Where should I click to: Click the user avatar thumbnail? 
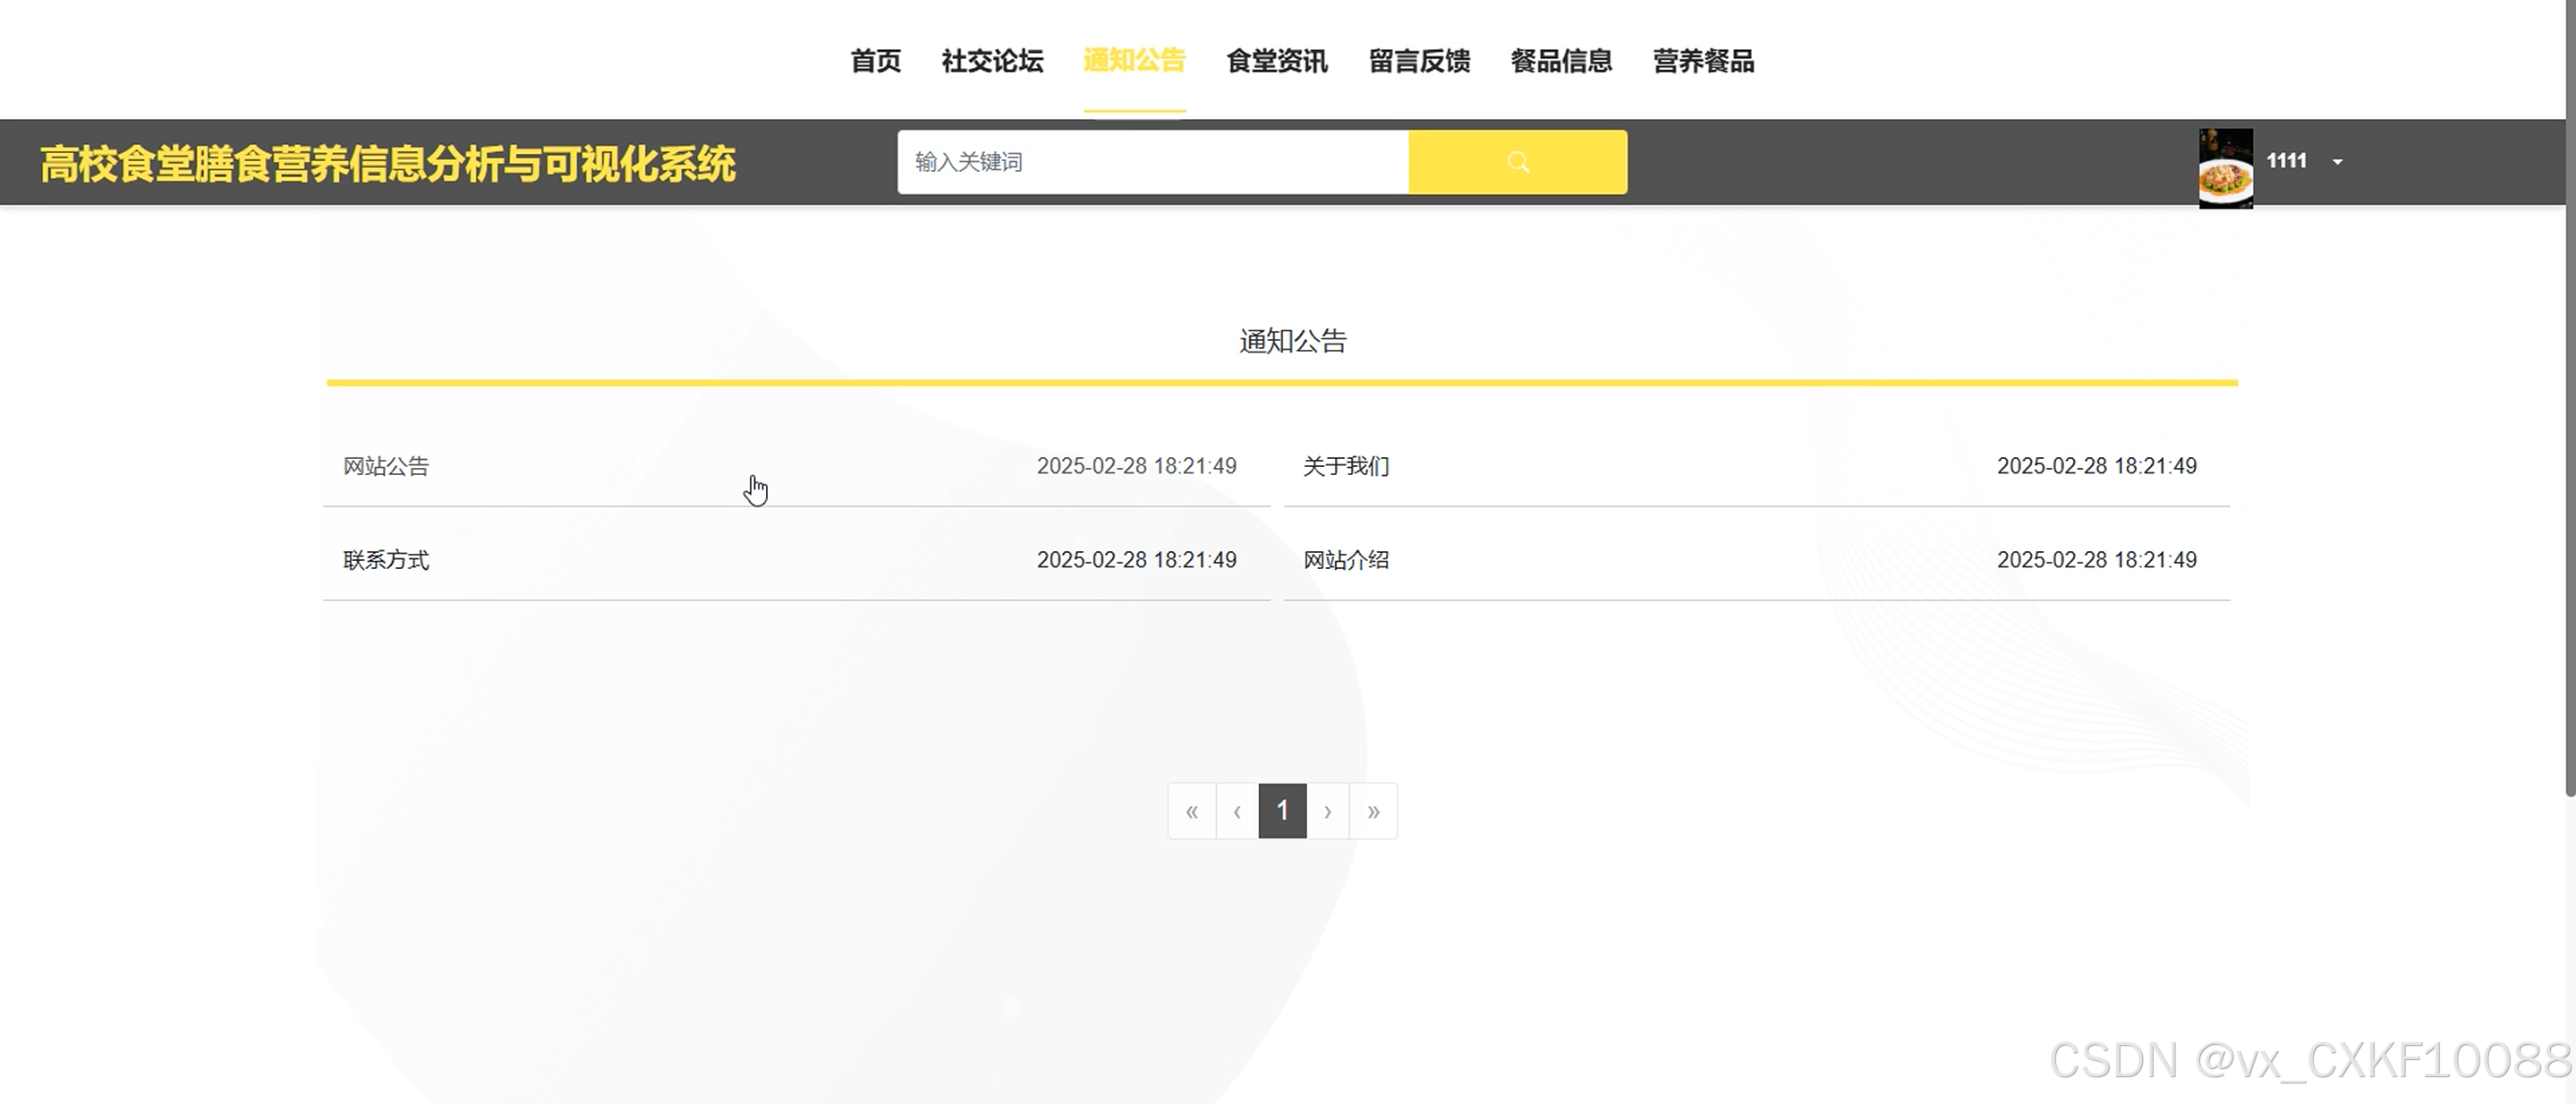point(2225,167)
